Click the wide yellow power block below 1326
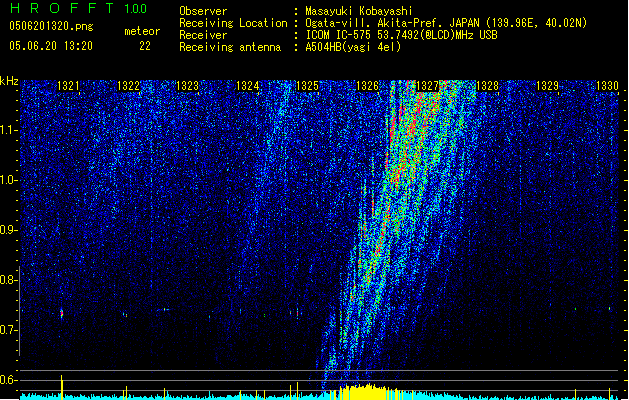 pos(365,392)
